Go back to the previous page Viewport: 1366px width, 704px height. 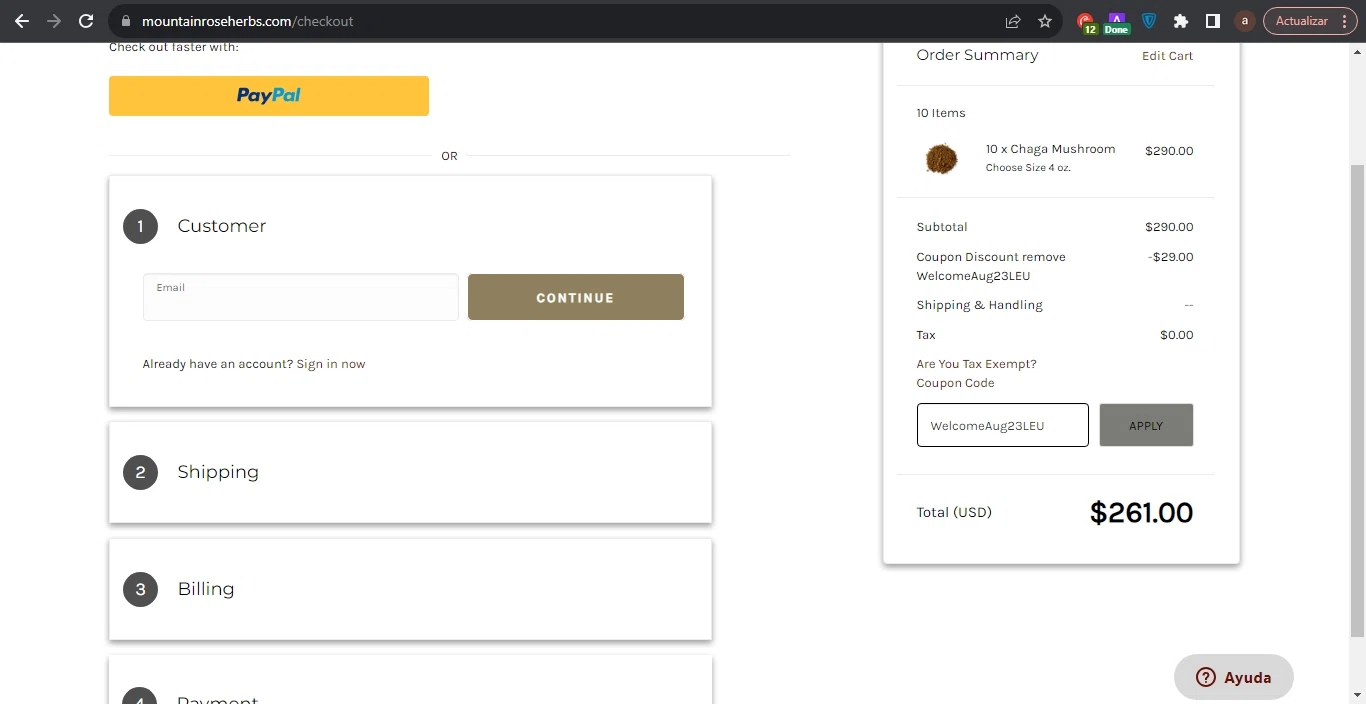(22, 21)
